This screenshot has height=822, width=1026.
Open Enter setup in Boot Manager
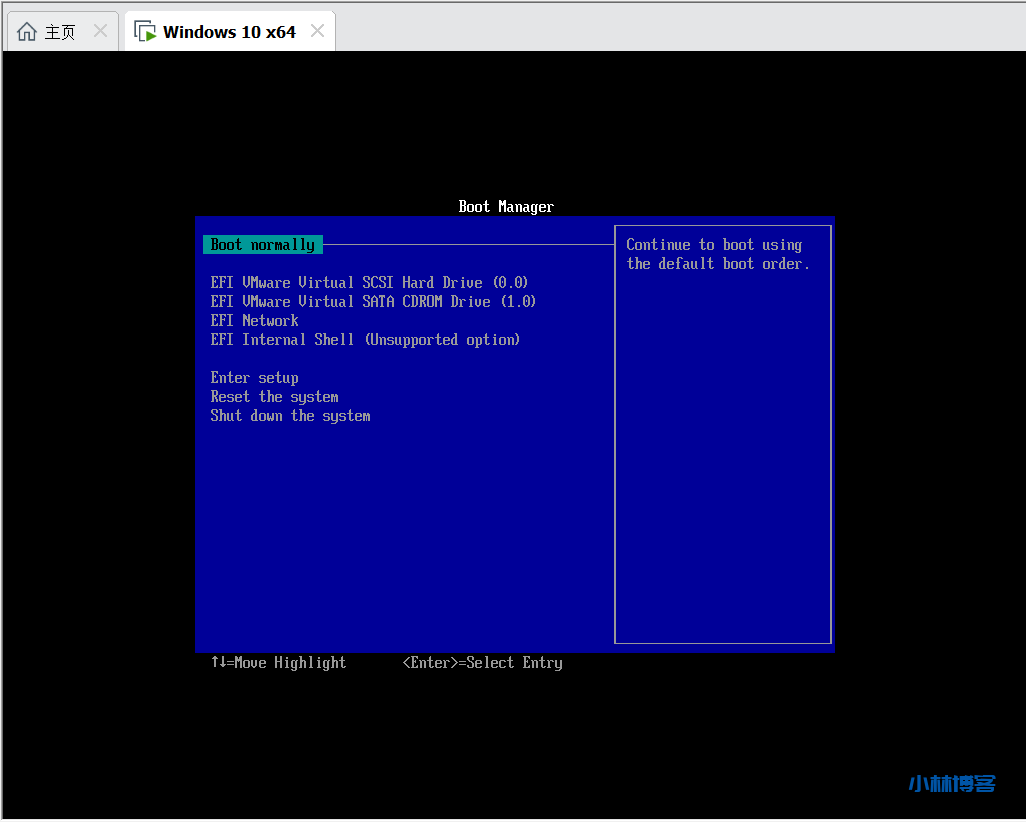(x=254, y=378)
